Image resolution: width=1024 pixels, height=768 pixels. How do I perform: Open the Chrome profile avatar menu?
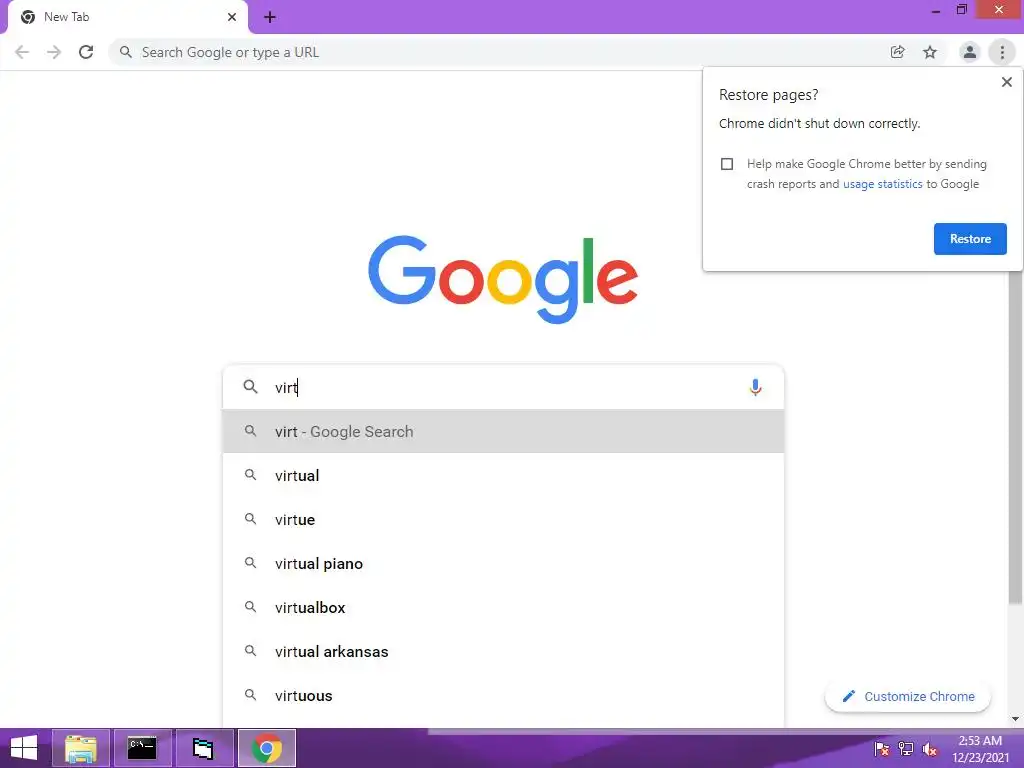[x=970, y=52]
